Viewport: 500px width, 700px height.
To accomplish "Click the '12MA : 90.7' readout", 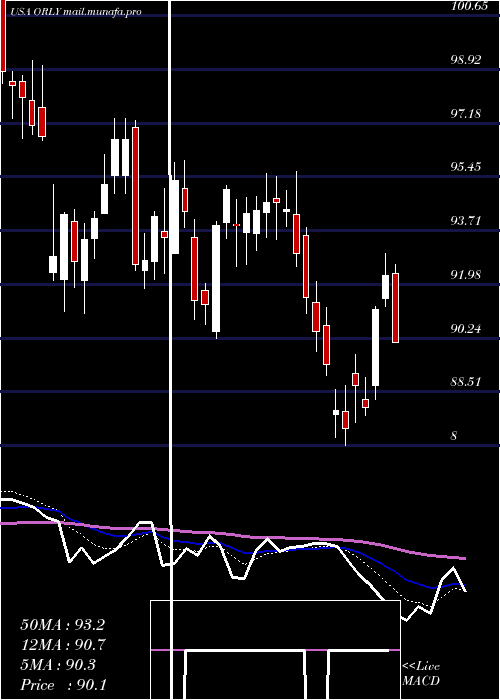I will pos(63,645).
